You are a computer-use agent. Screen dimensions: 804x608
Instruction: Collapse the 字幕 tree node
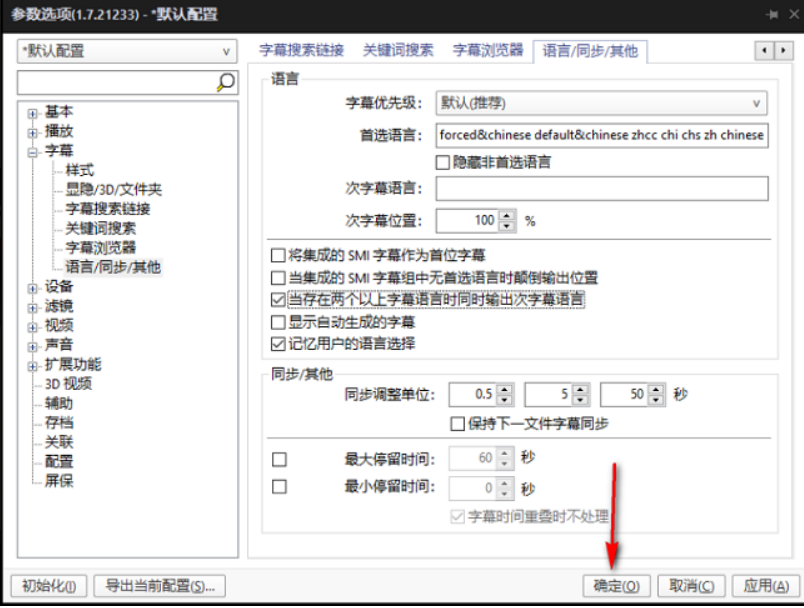pos(33,152)
